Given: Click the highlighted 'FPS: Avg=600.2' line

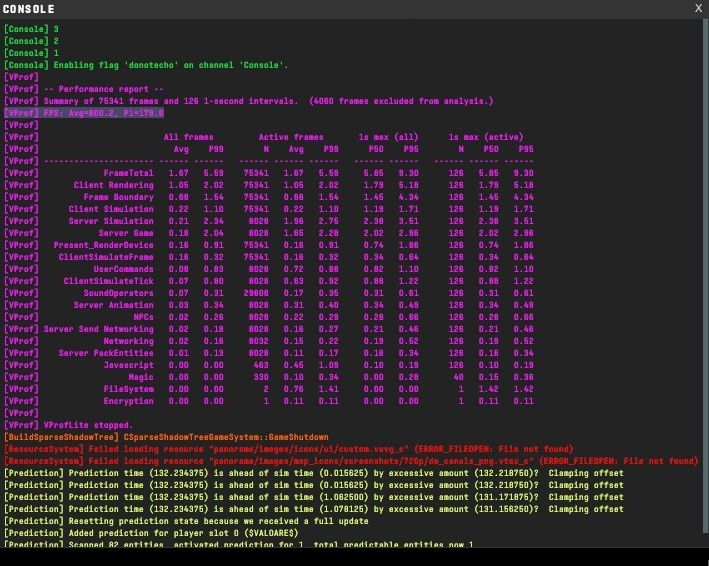Looking at the screenshot, I should coord(84,113).
